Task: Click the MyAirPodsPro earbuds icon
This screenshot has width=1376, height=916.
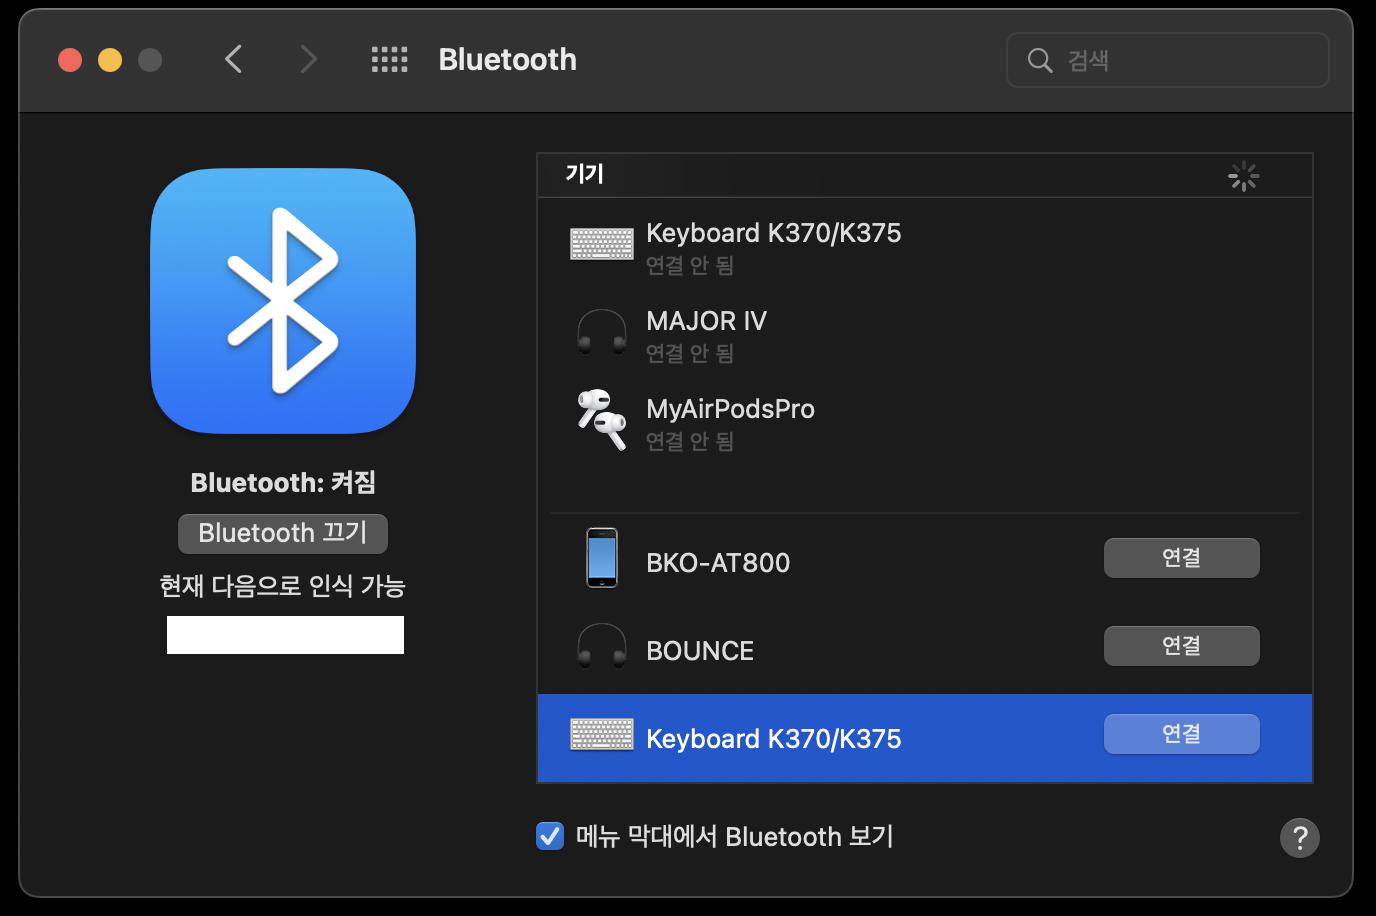Action: [602, 419]
